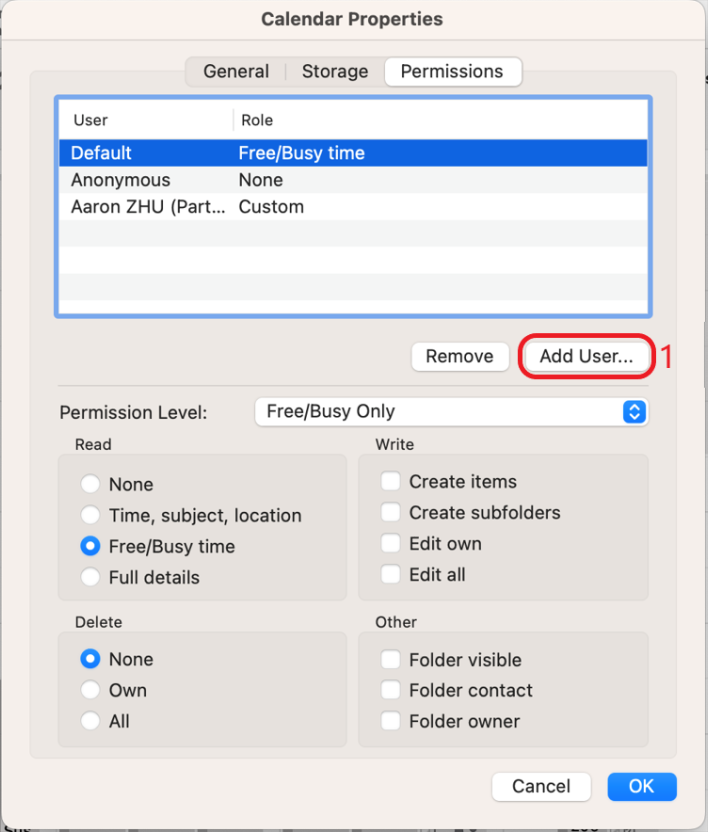Image resolution: width=708 pixels, height=832 pixels.
Task: Enable the Create items checkbox
Action: (x=391, y=482)
